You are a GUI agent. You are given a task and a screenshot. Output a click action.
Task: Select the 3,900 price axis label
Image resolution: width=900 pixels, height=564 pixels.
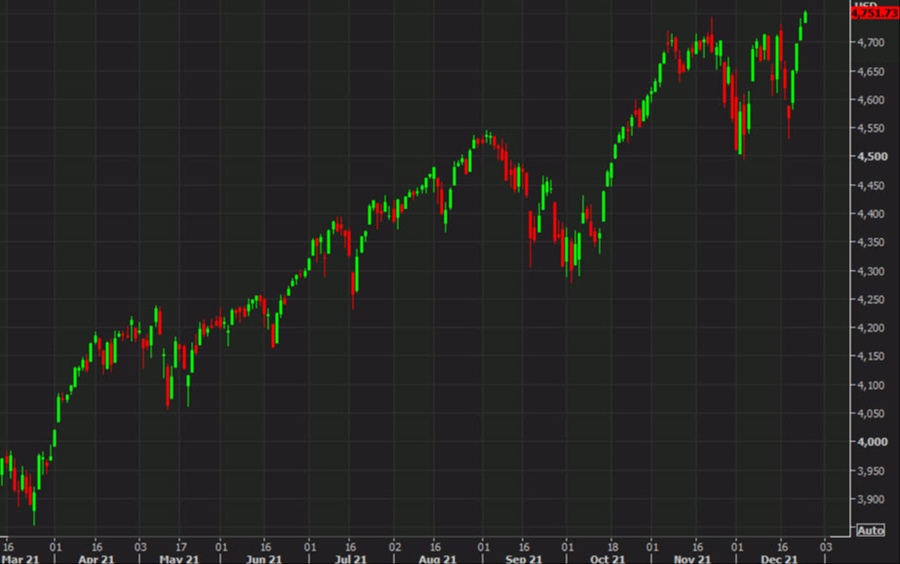pyautogui.click(x=870, y=499)
